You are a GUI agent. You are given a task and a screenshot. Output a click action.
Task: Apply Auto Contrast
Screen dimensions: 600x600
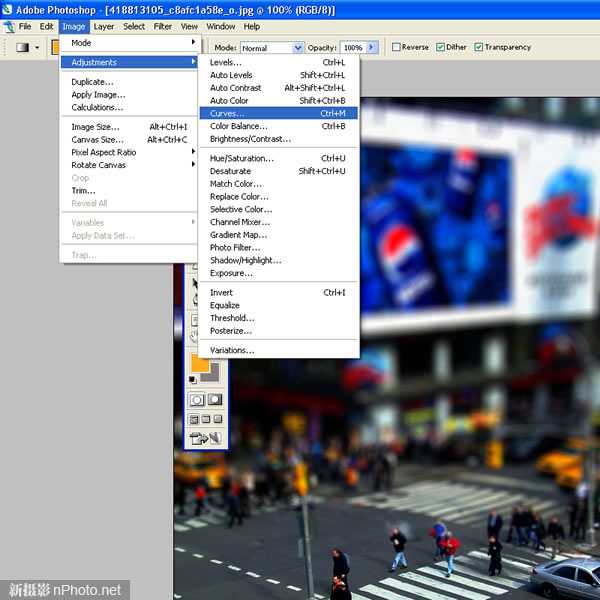(279, 88)
